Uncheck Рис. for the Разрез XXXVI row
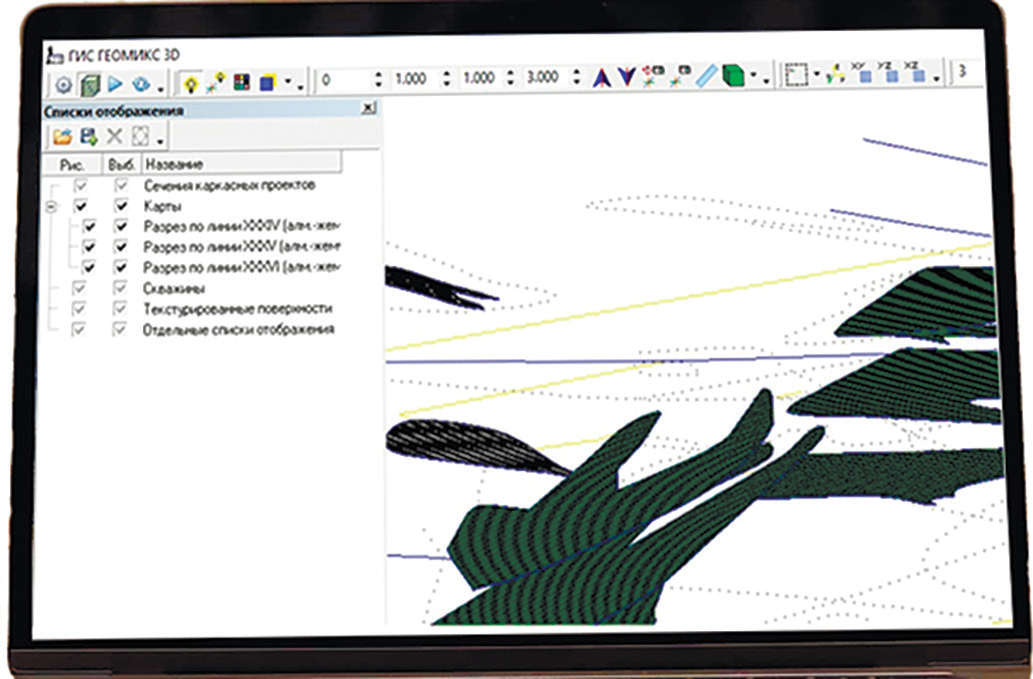1033x679 pixels. coord(90,268)
